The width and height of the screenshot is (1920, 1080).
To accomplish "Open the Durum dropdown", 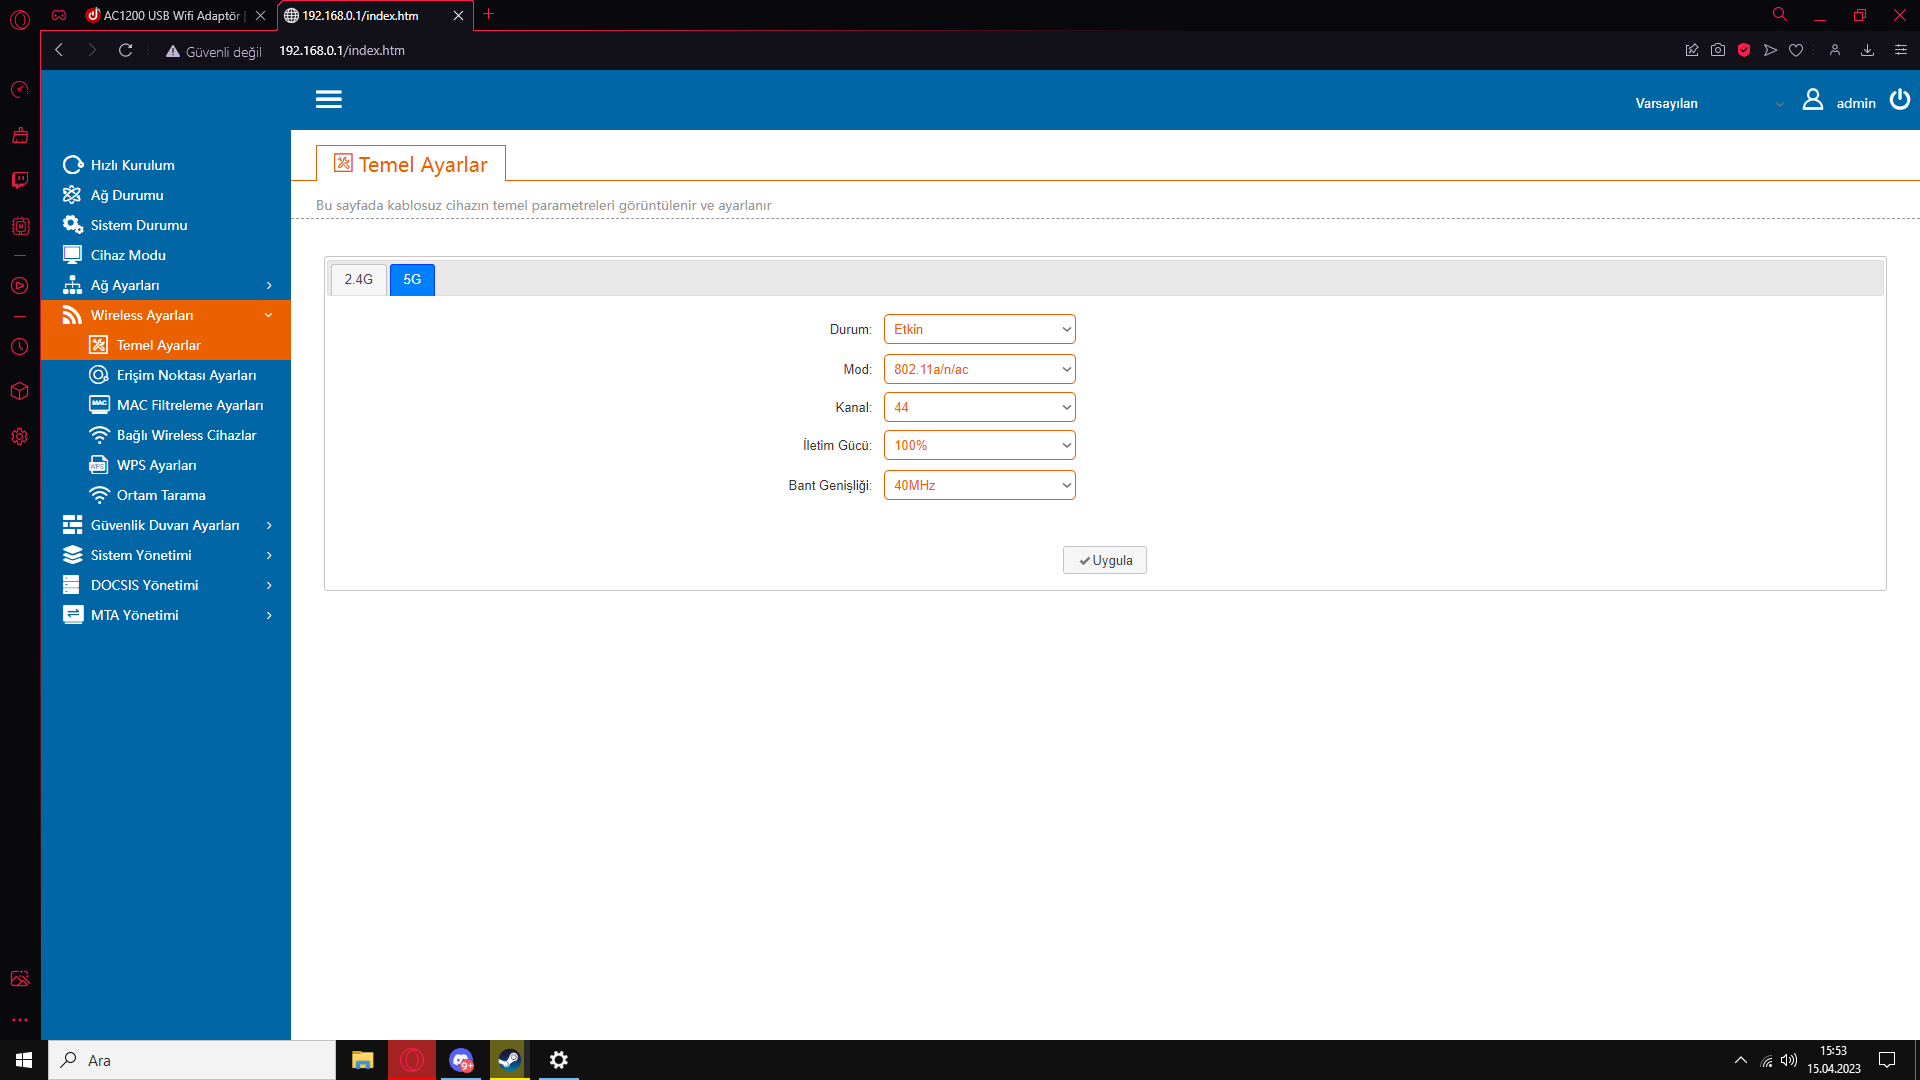I will 979,329.
